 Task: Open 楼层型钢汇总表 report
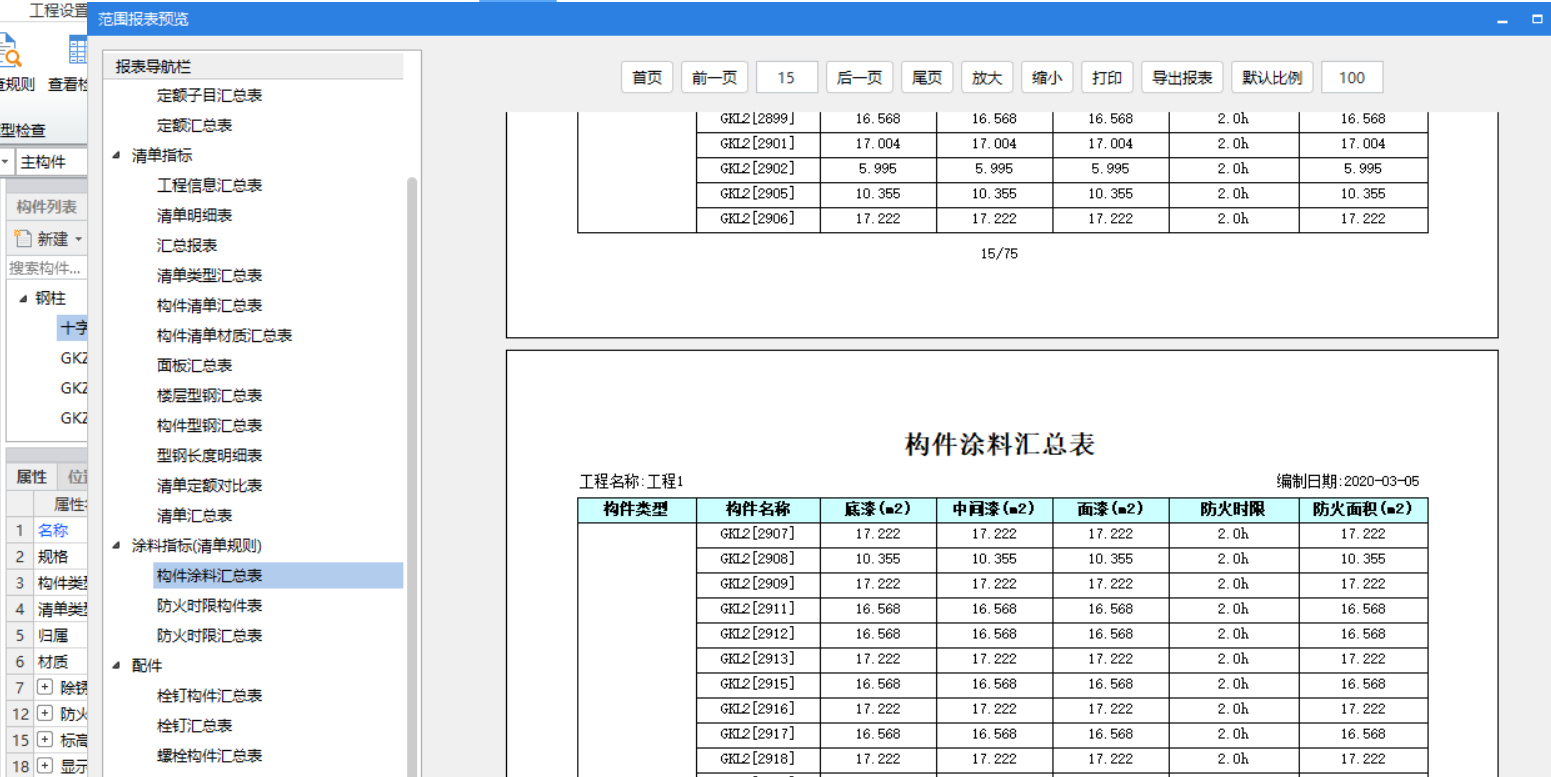(210, 396)
